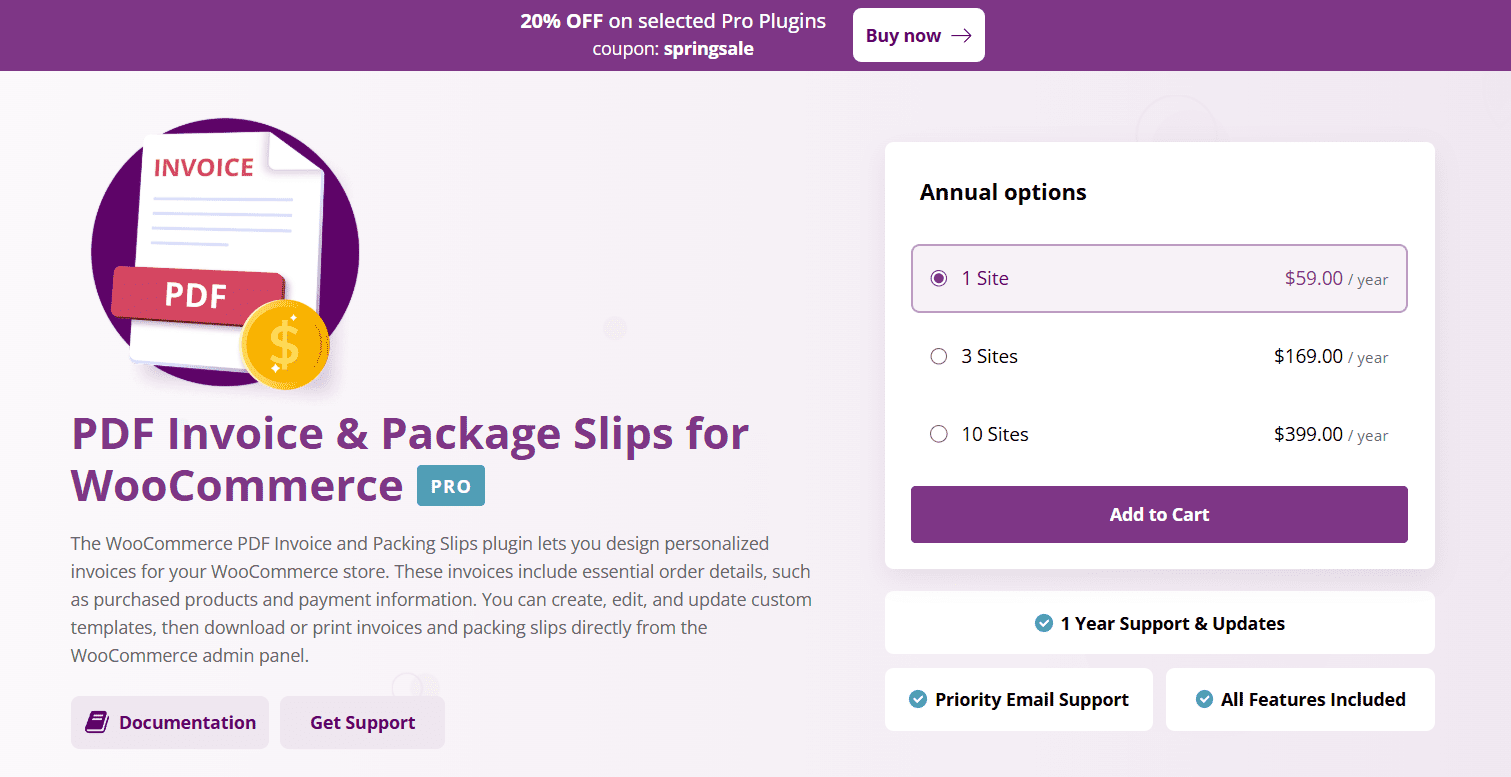Click the arrow icon in Buy now
1511x777 pixels.
click(961, 35)
